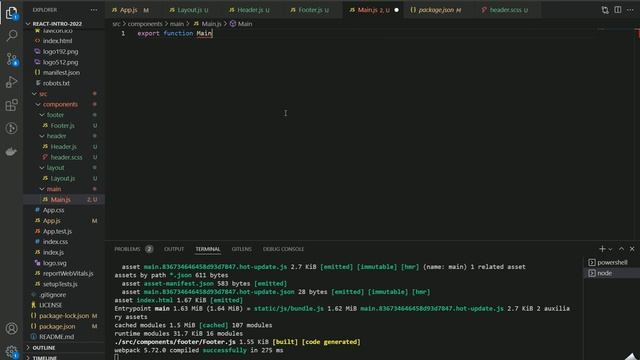Open App.css in the explorer

coord(53,210)
